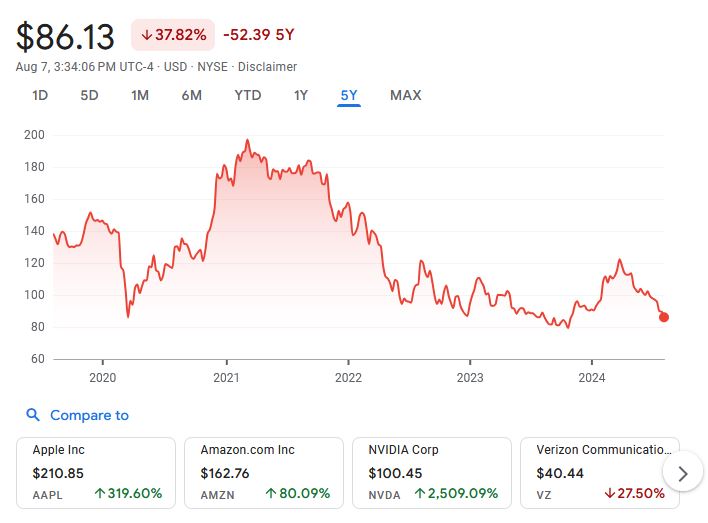Viewport: 708px width, 523px height.
Task: Open the Apple Inc comparison card
Action: tap(96, 472)
